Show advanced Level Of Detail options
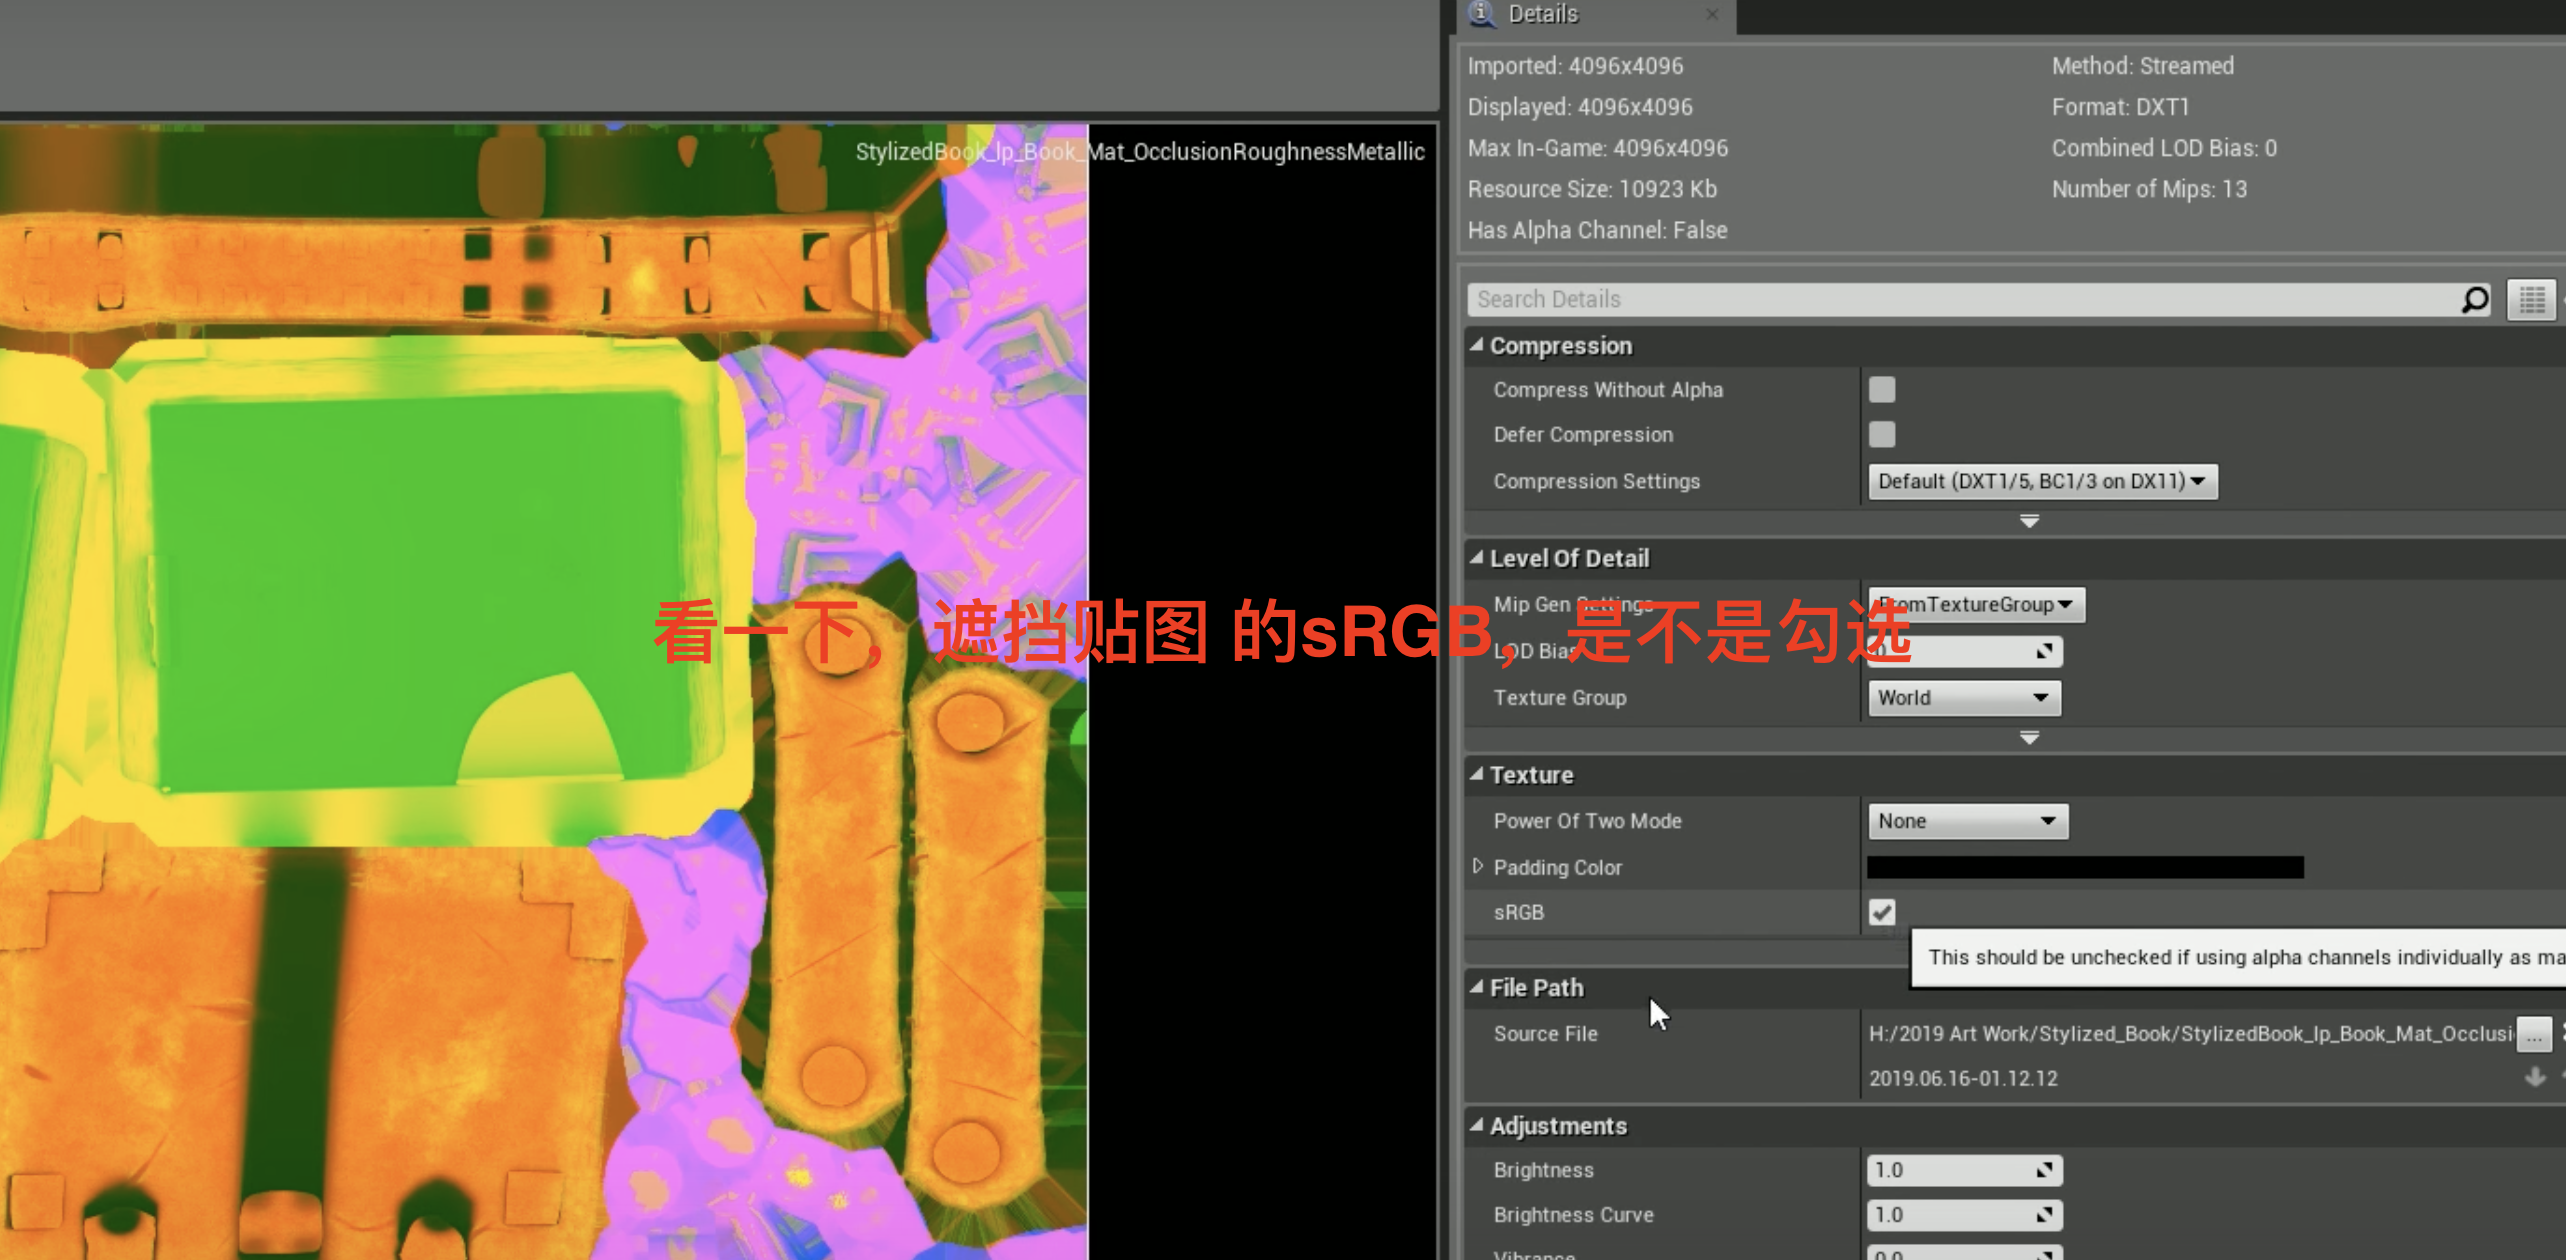Screen dimensions: 2566x1260 [2029, 738]
